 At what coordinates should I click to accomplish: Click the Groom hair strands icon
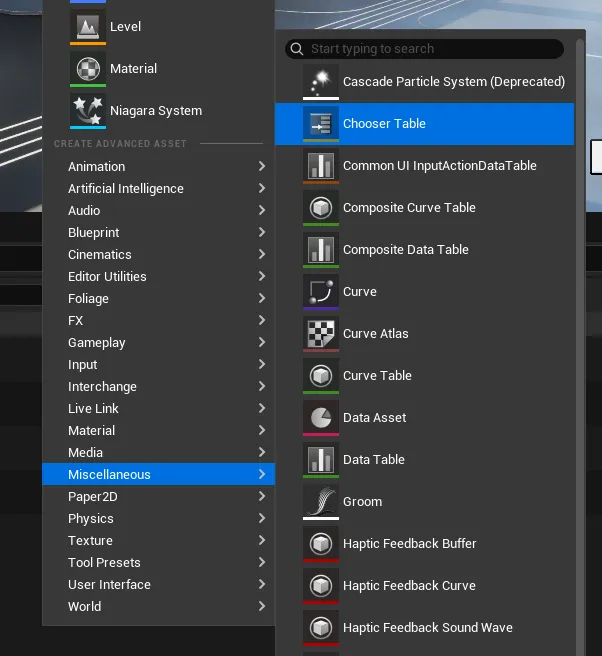tap(321, 502)
